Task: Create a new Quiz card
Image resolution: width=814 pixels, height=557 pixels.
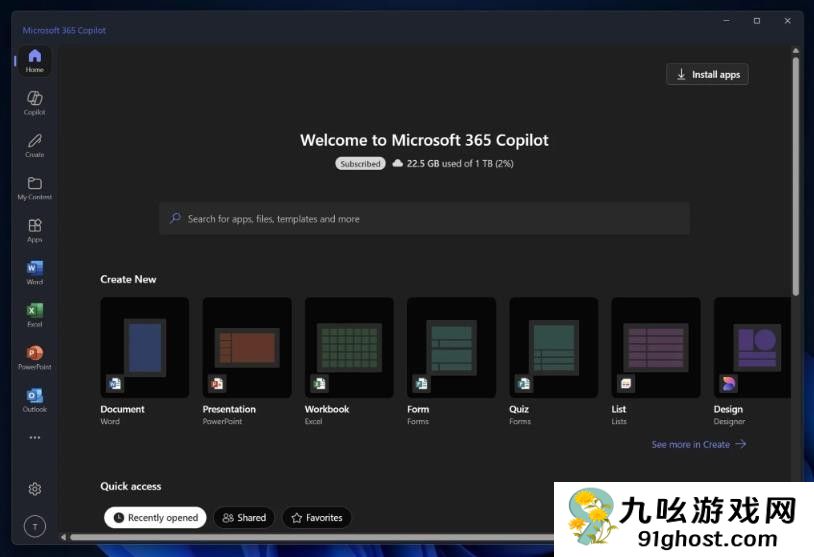Action: pos(554,347)
